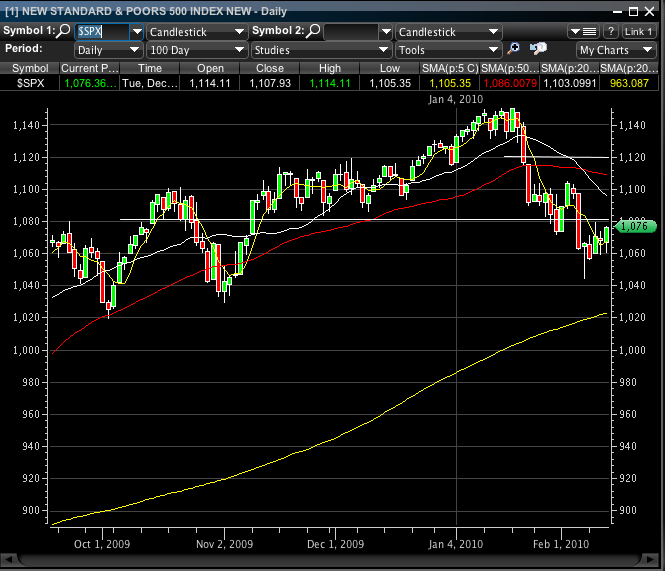Open the Studies menu
Screen dimensions: 665x571
point(321,49)
